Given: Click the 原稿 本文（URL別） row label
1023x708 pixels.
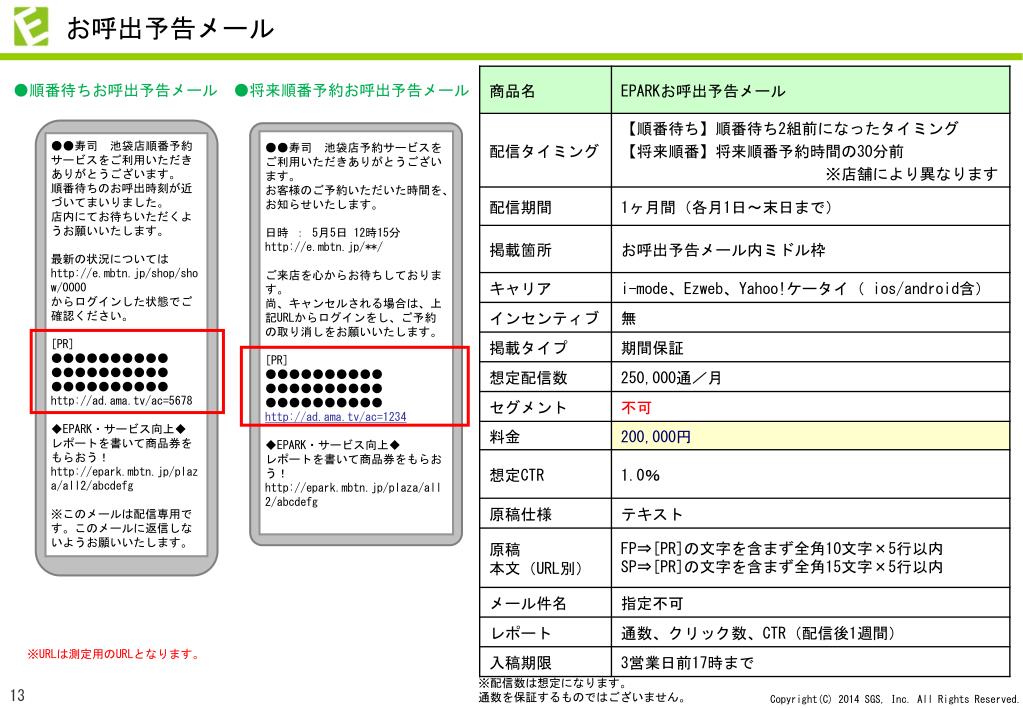Looking at the screenshot, I should click(536, 559).
